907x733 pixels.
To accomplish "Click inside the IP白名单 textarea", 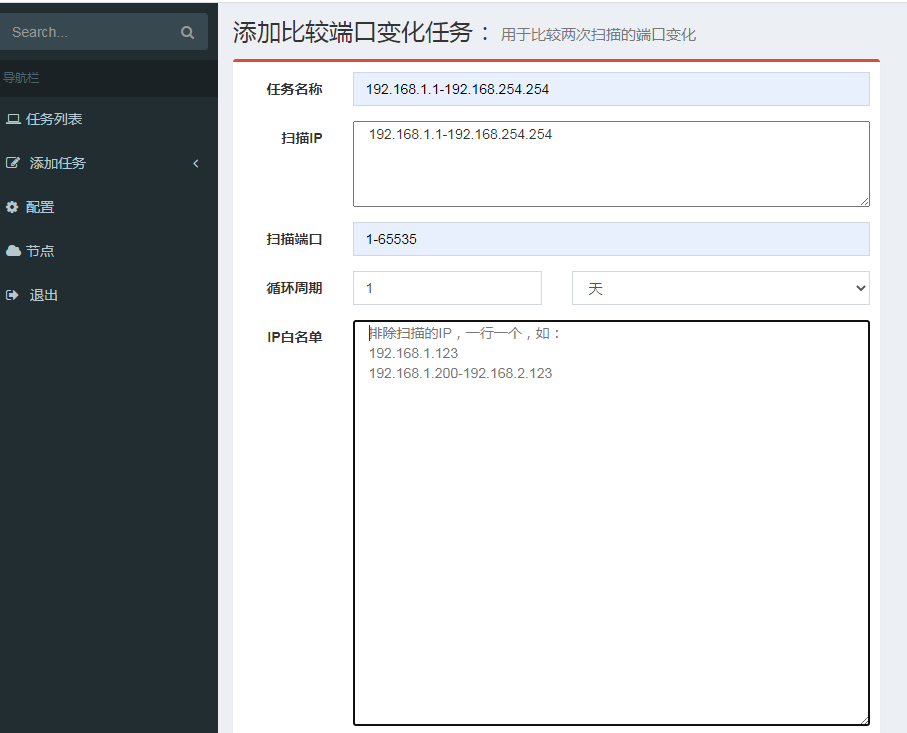I will click(611, 522).
